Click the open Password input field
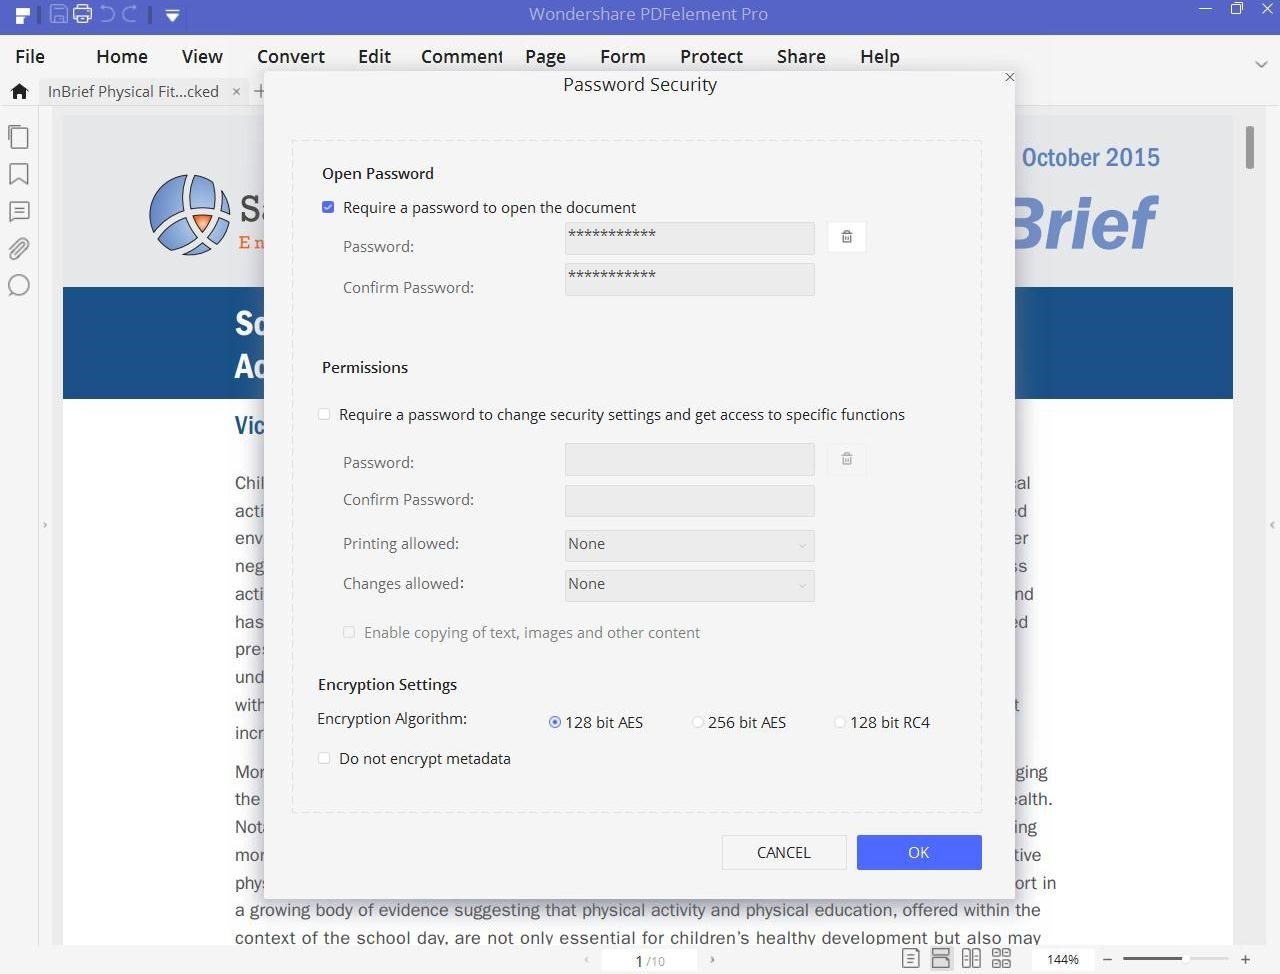The height and width of the screenshot is (974, 1280). tap(690, 238)
